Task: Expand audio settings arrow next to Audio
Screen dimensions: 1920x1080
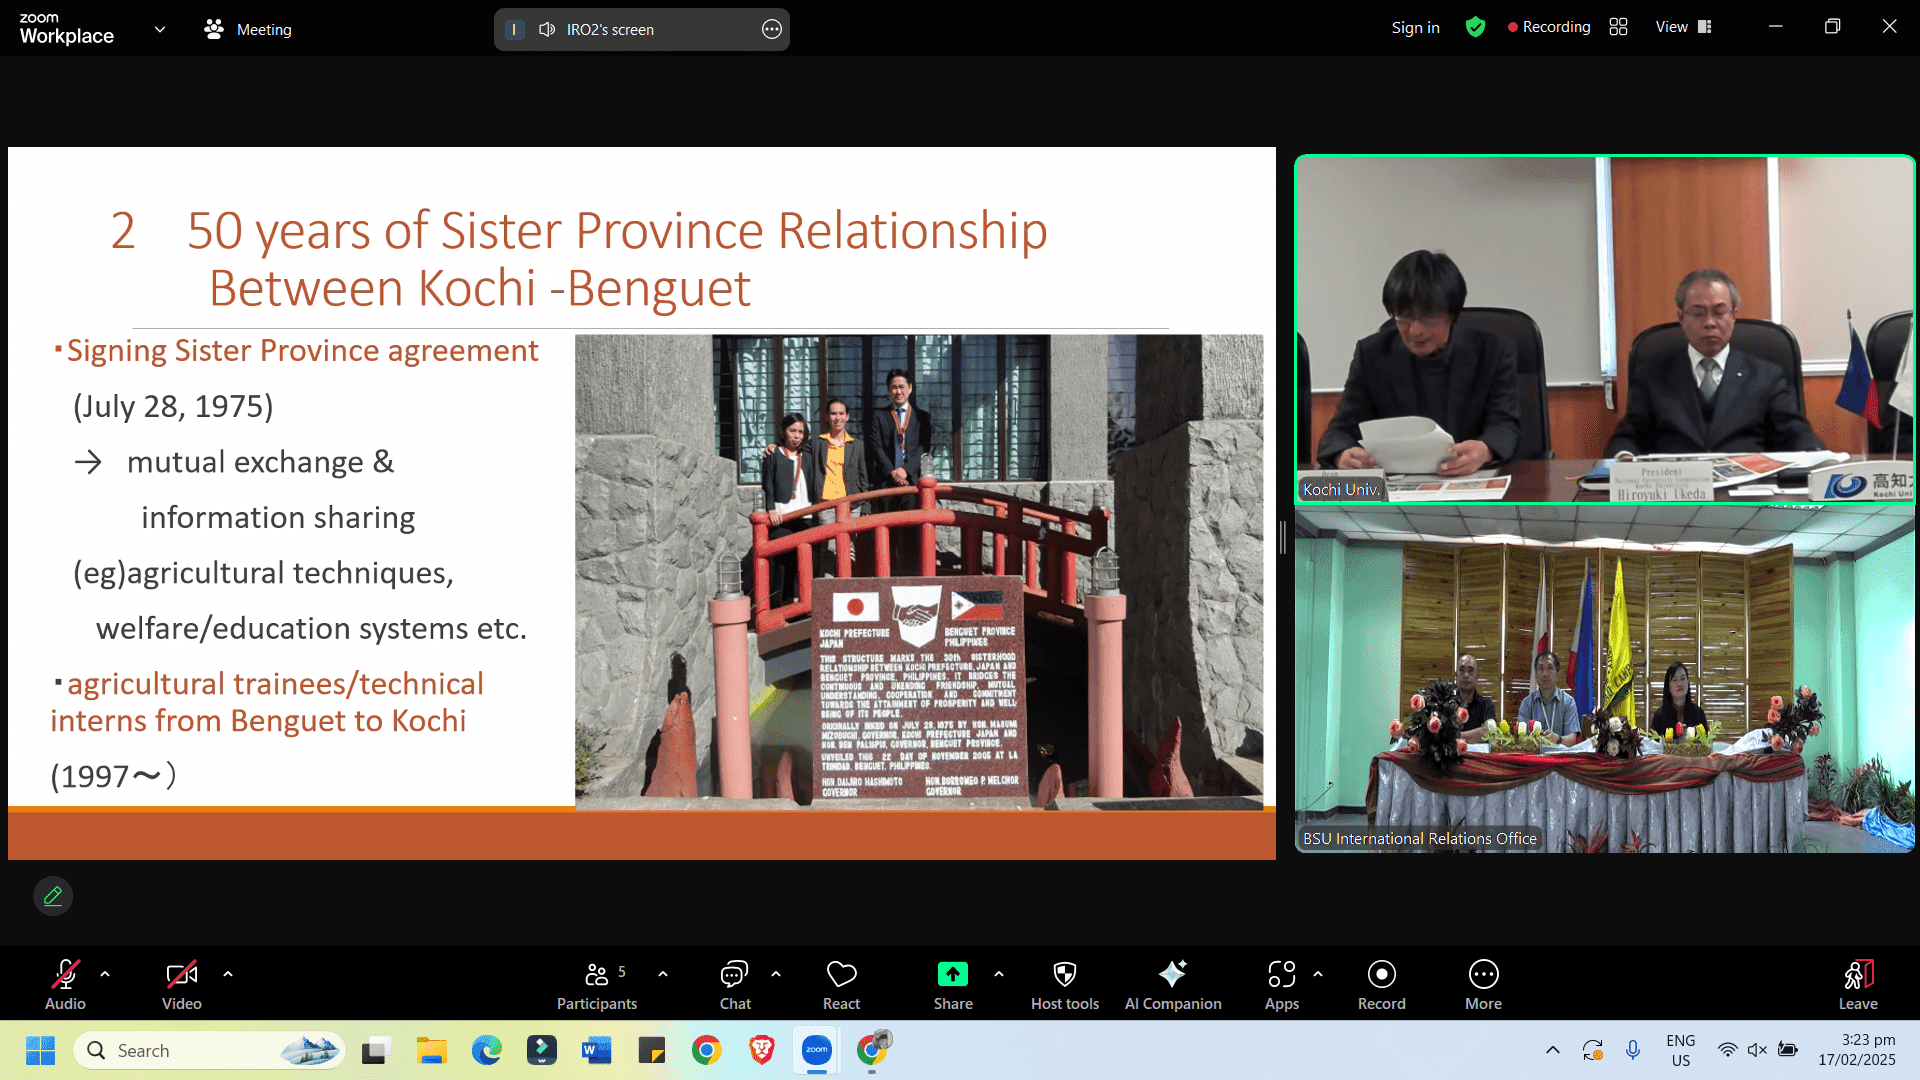Action: pos(105,973)
